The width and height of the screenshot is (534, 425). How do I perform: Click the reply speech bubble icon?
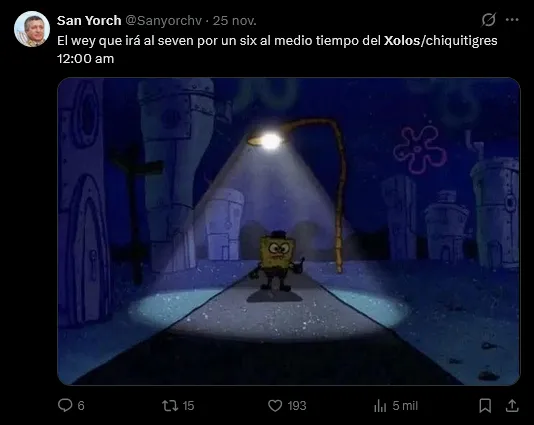[65, 405]
